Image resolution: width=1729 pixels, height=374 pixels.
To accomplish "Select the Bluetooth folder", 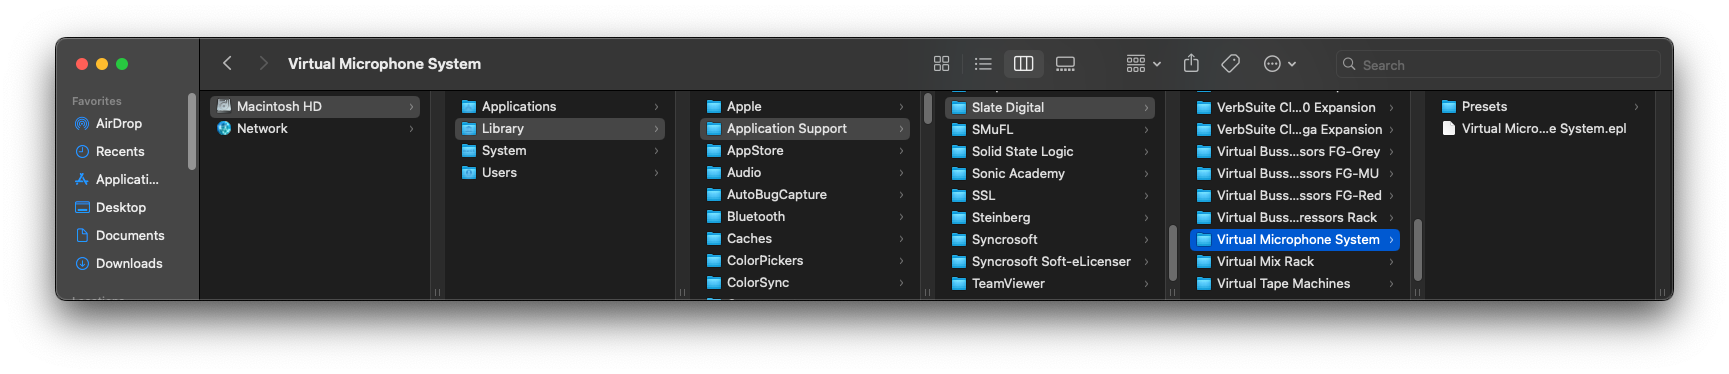I will coord(805,216).
